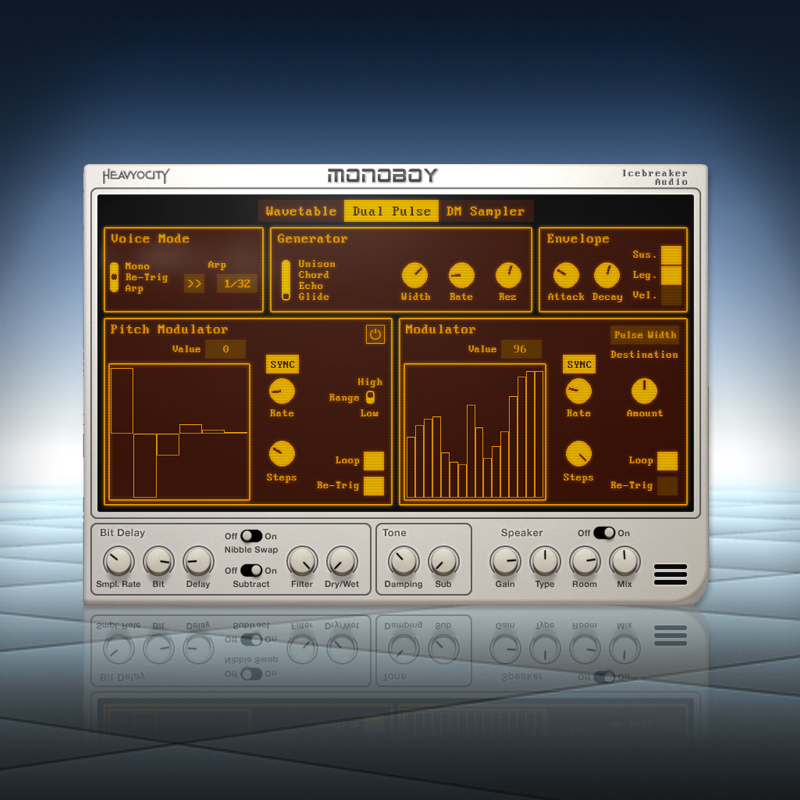This screenshot has width=800, height=800.
Task: Click the Pitch Modulator Rate knob
Action: point(282,391)
